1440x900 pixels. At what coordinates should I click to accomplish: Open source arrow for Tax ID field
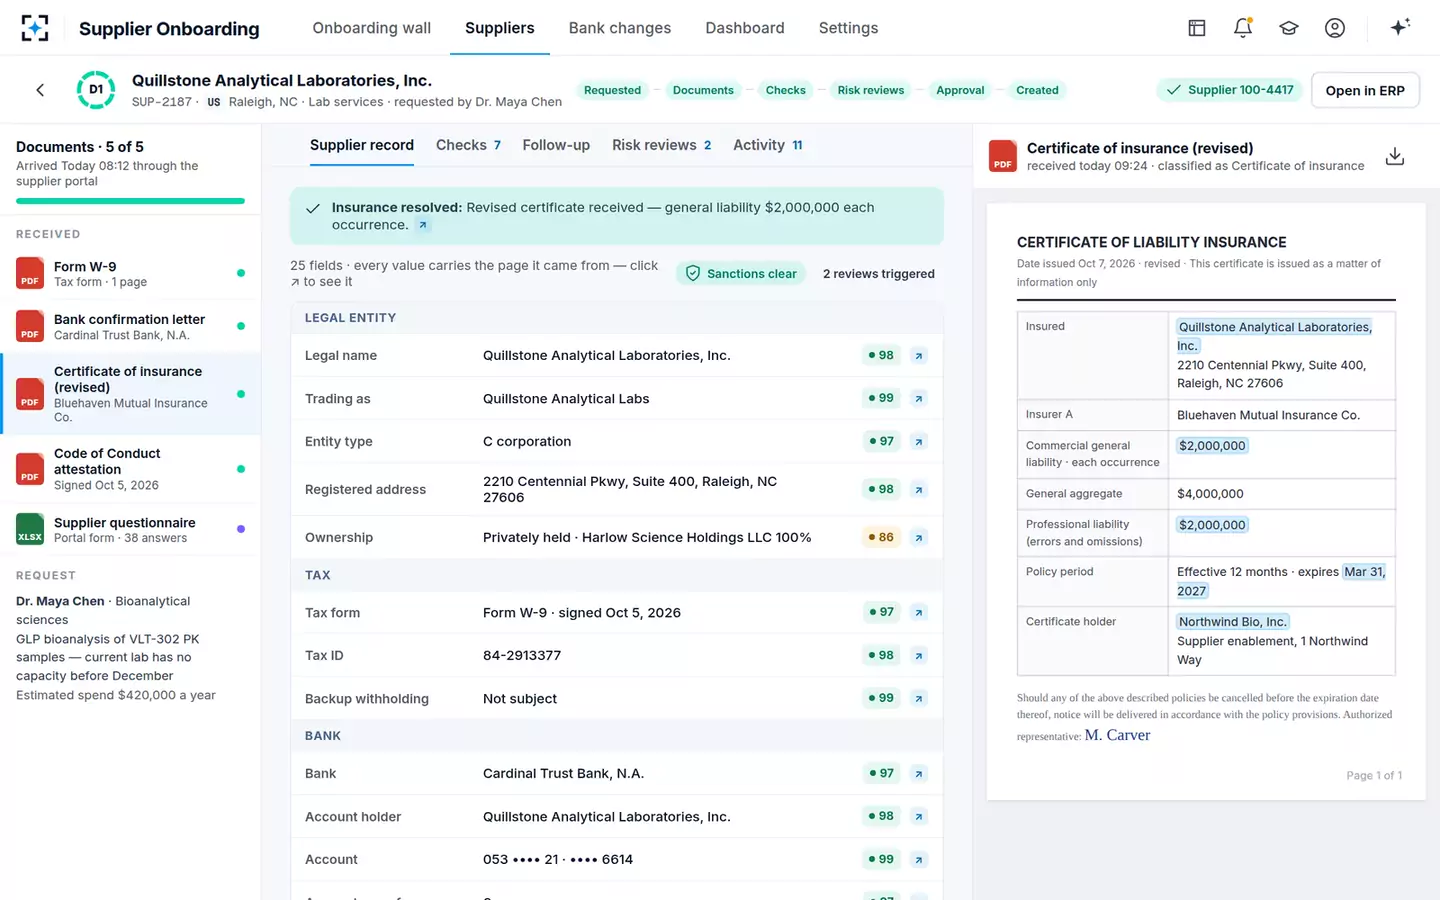tap(919, 656)
